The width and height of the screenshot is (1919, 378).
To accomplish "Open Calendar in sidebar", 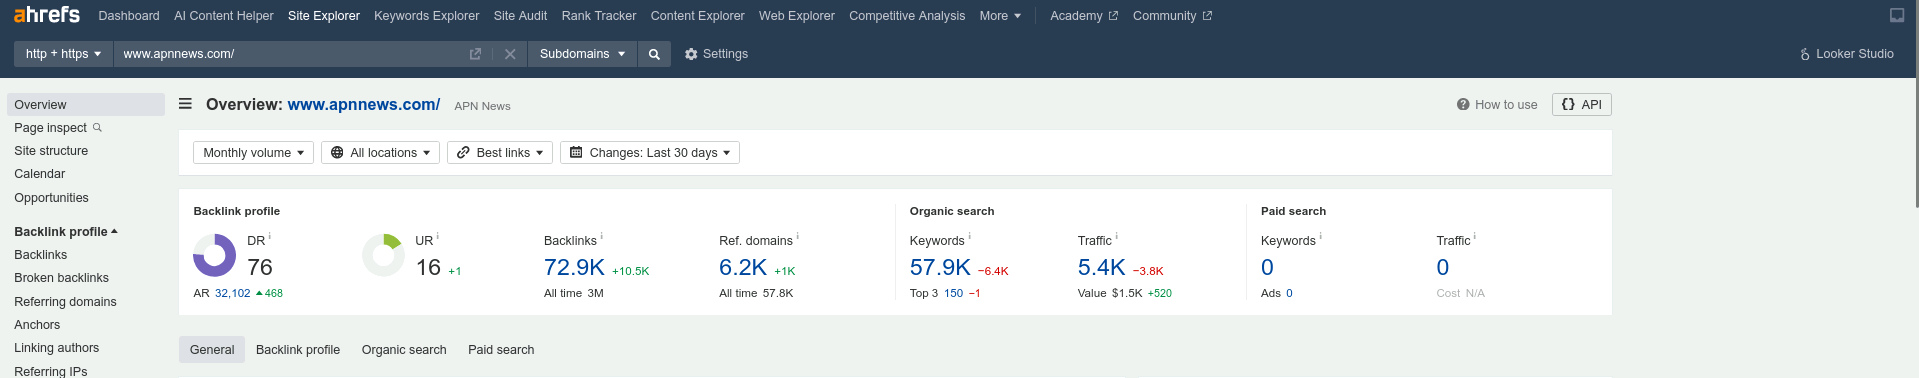I will [40, 174].
